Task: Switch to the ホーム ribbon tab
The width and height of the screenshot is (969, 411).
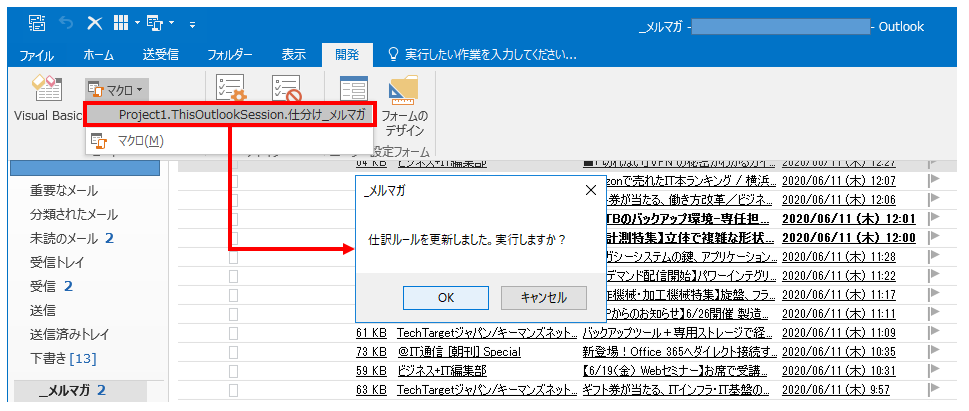Action: [98, 55]
